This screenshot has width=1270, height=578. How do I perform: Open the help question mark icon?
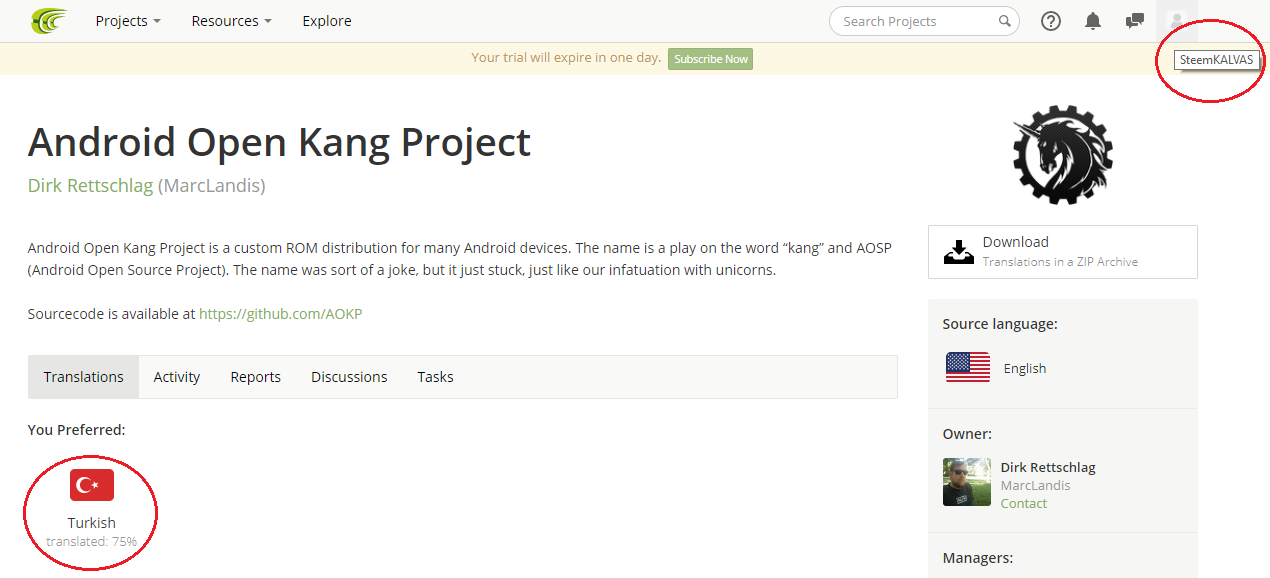pos(1051,21)
